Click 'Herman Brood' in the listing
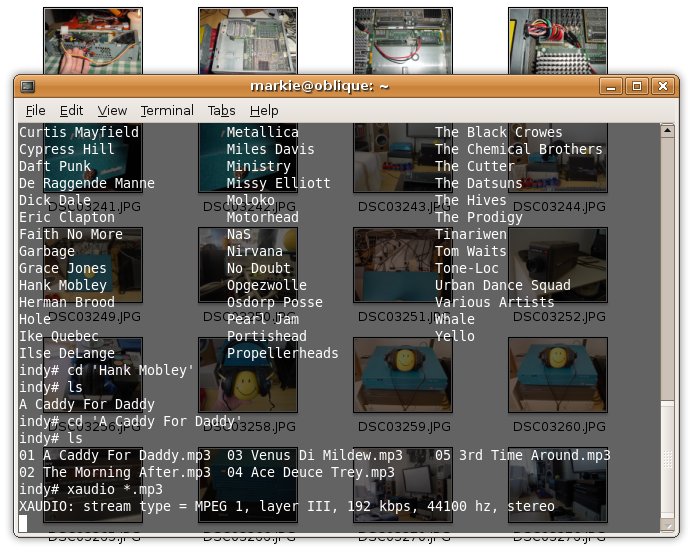The height and width of the screenshot is (556, 692). click(67, 302)
